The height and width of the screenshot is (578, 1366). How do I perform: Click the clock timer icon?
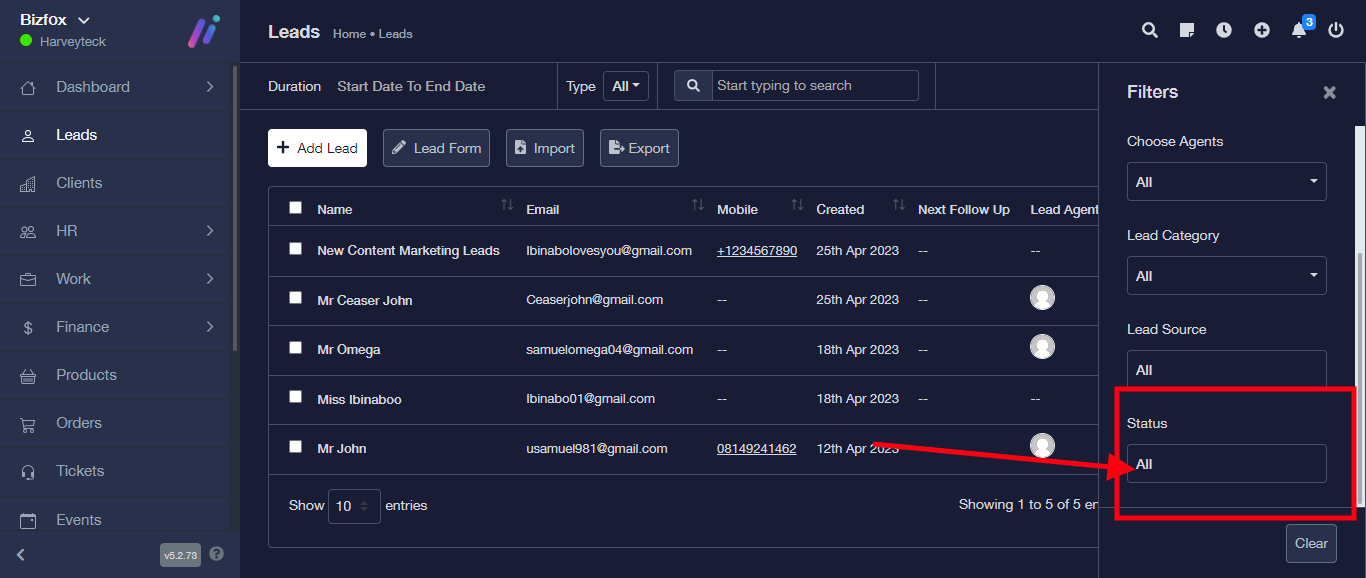[1224, 30]
